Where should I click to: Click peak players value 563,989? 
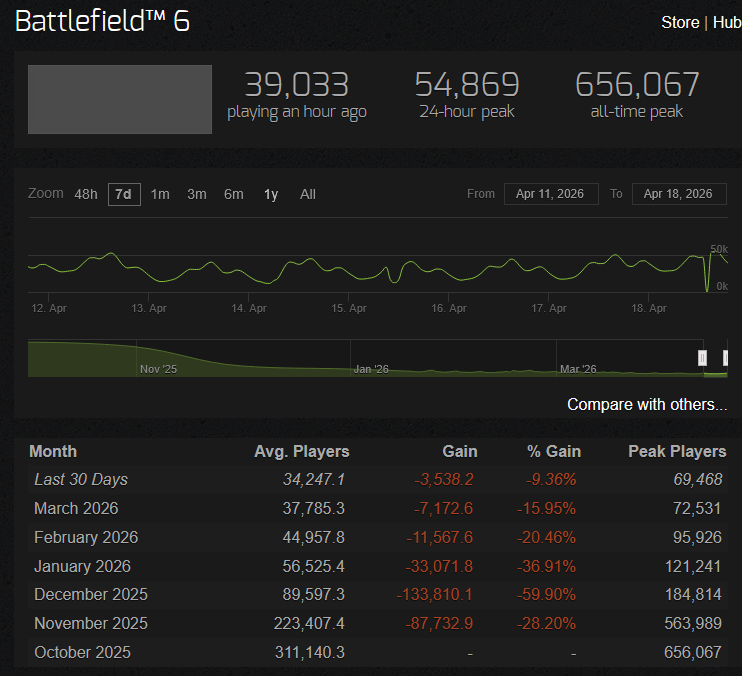693,623
